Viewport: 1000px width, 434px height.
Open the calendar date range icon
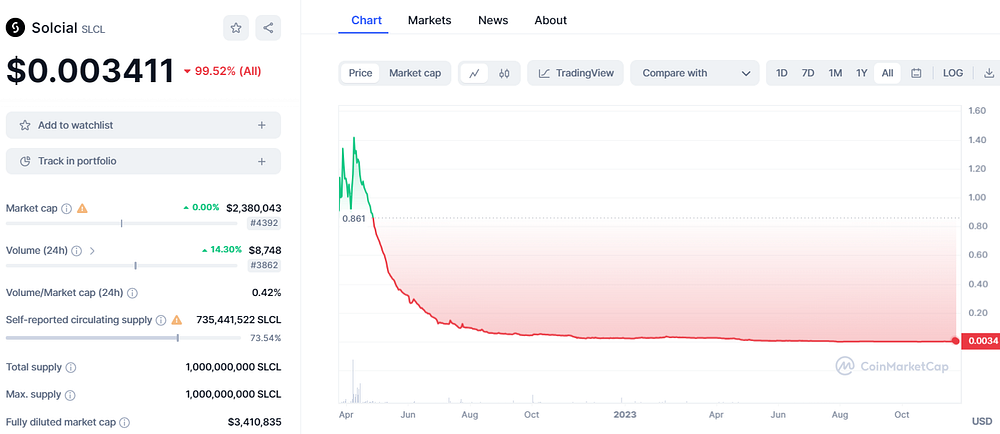tap(916, 73)
